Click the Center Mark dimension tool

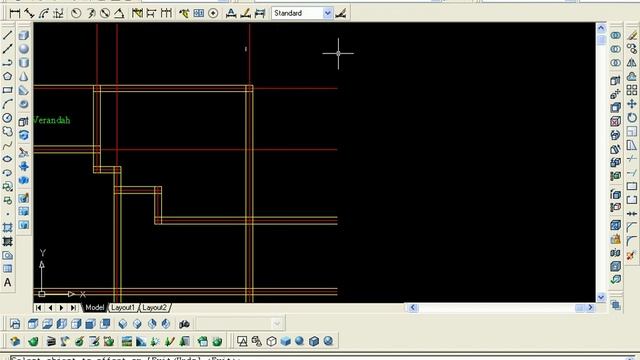213,13
